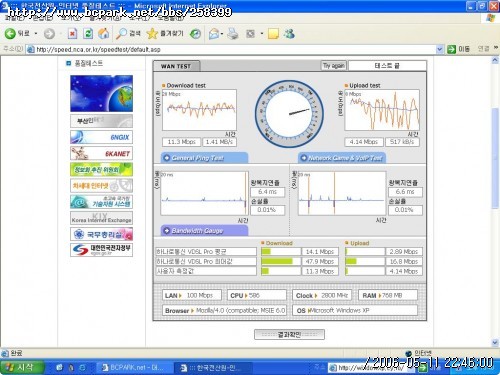The width and height of the screenshot is (500, 375).
Task: Click the vertical scrollbar down arrow
Action: pos(495,342)
